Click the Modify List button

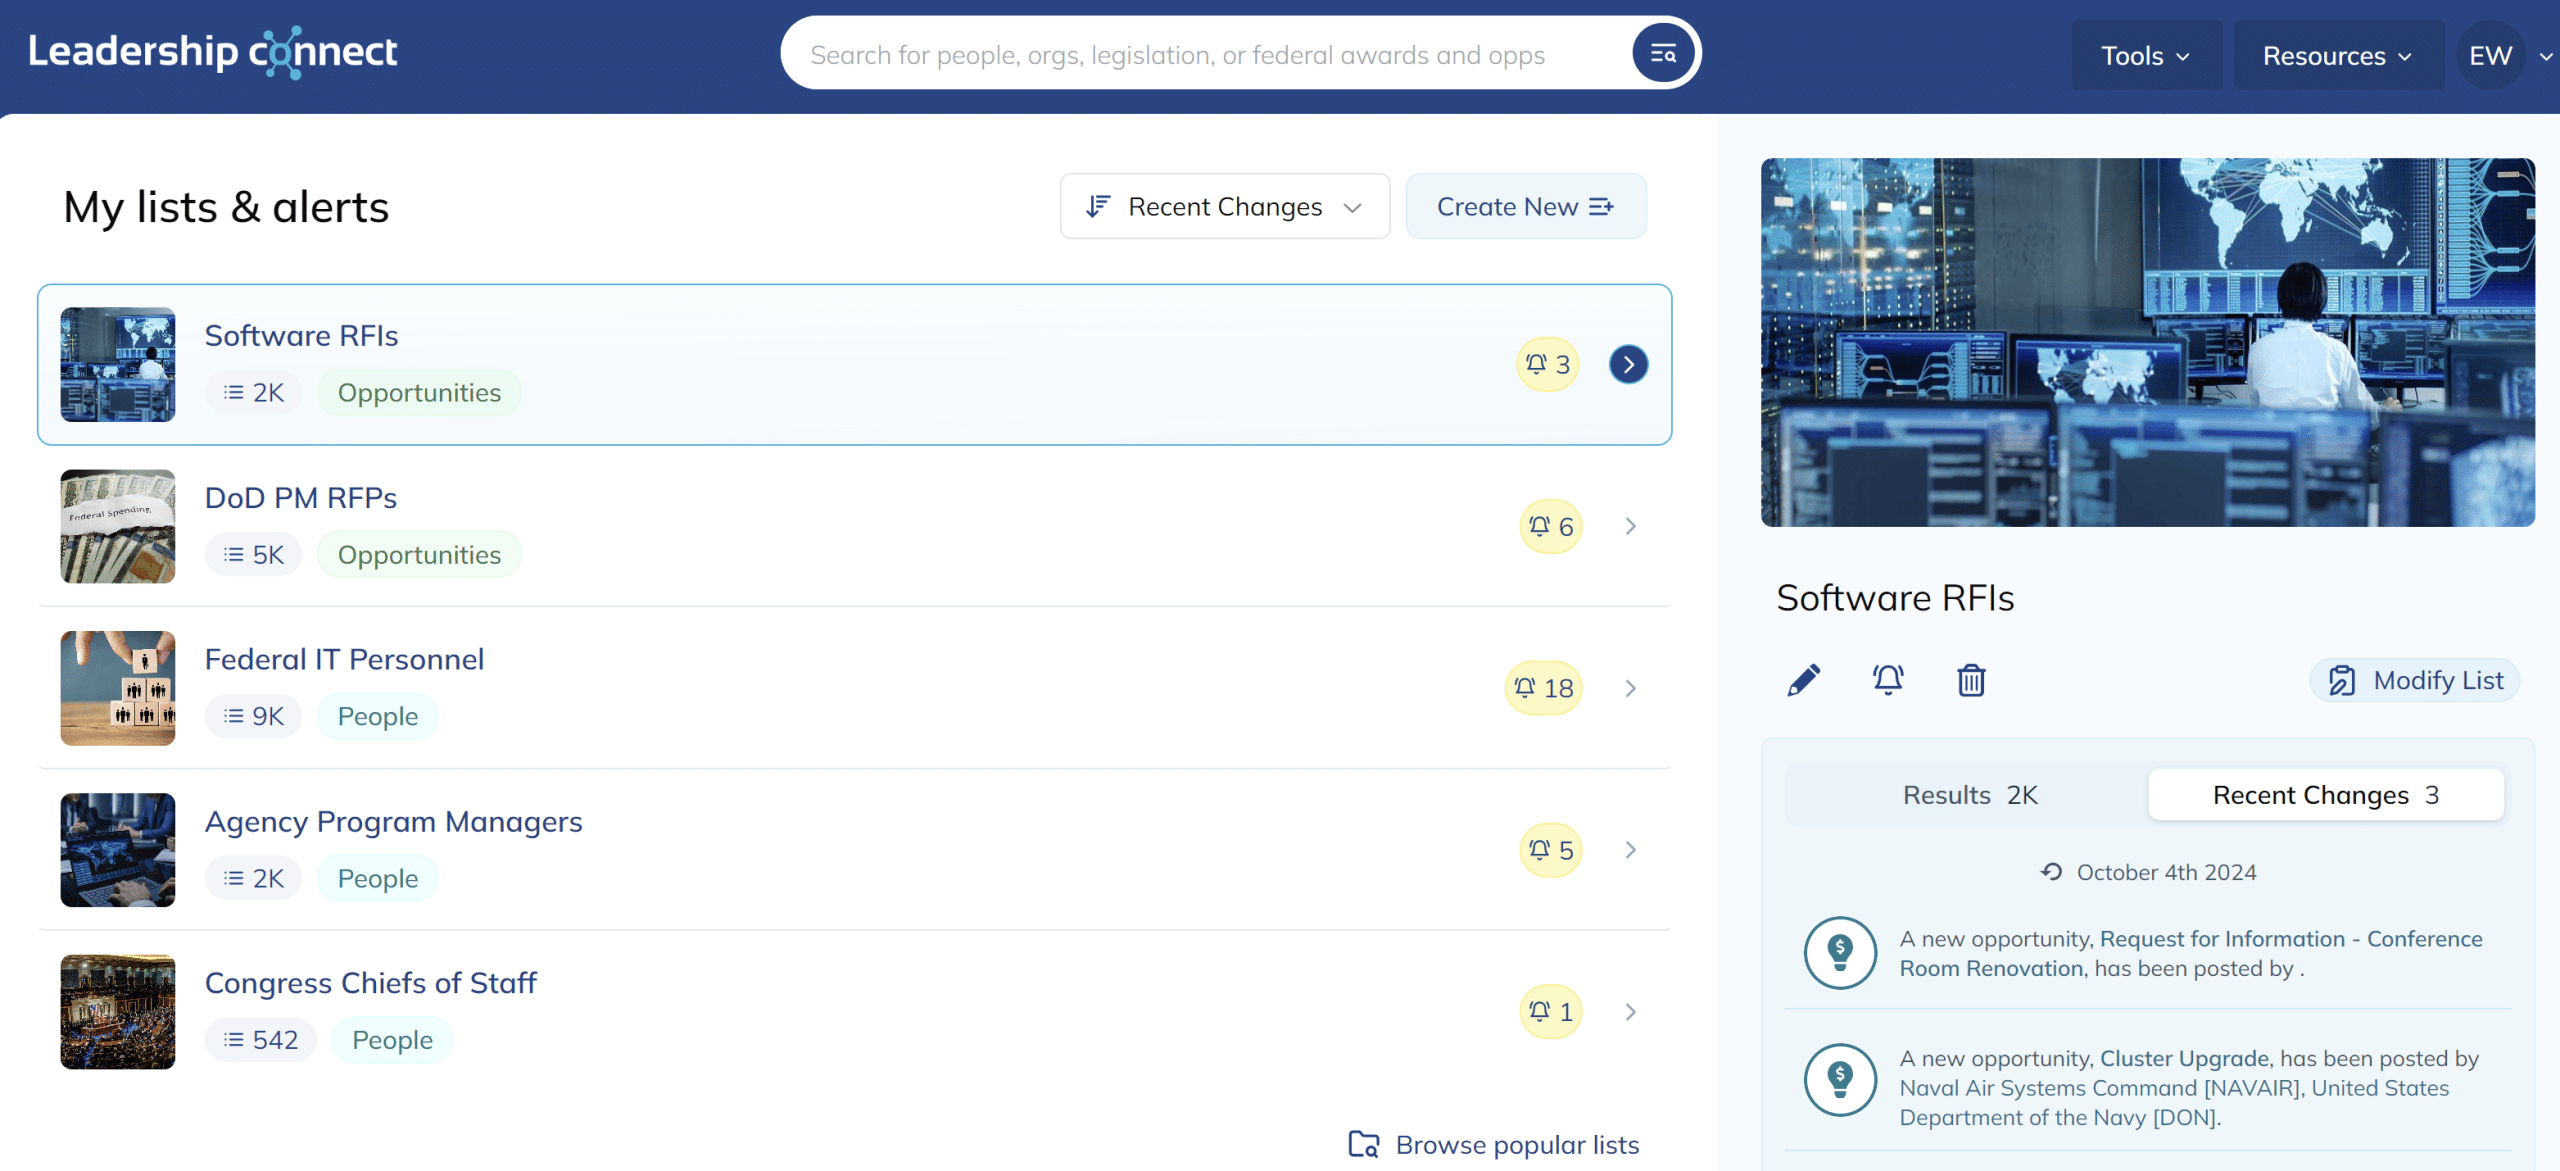2415,681
